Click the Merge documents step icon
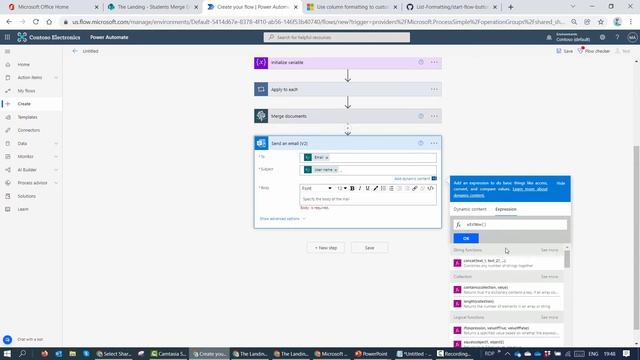The image size is (640, 360). click(x=261, y=116)
